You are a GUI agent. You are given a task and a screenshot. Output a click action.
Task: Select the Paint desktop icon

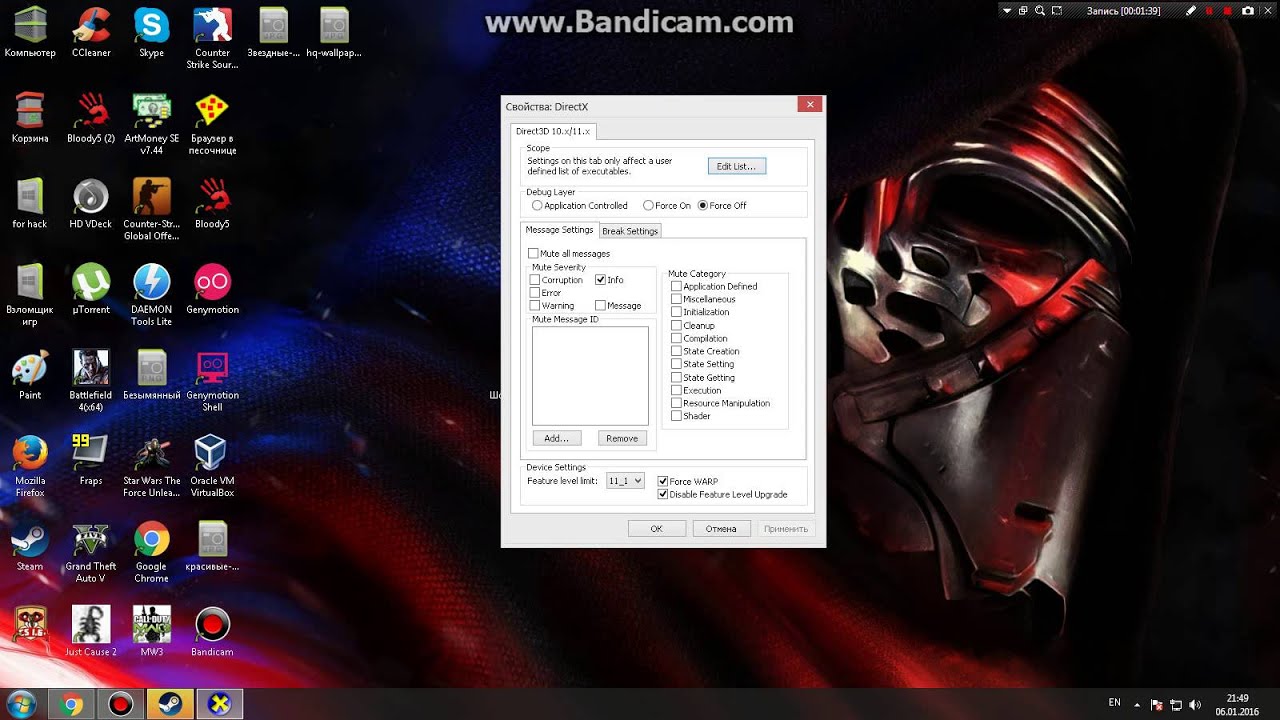tap(30, 375)
